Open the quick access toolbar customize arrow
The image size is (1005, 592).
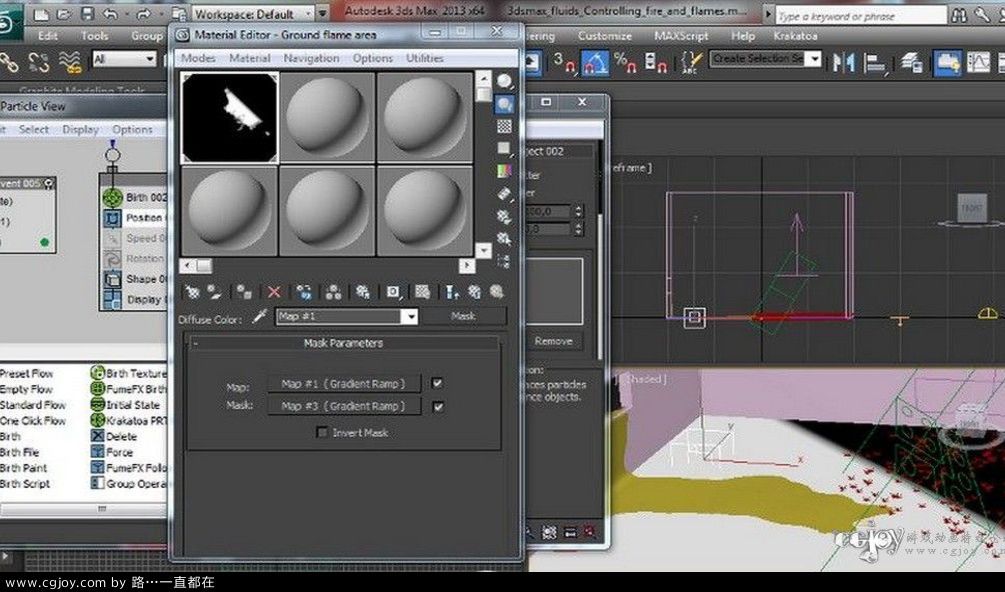(322, 13)
